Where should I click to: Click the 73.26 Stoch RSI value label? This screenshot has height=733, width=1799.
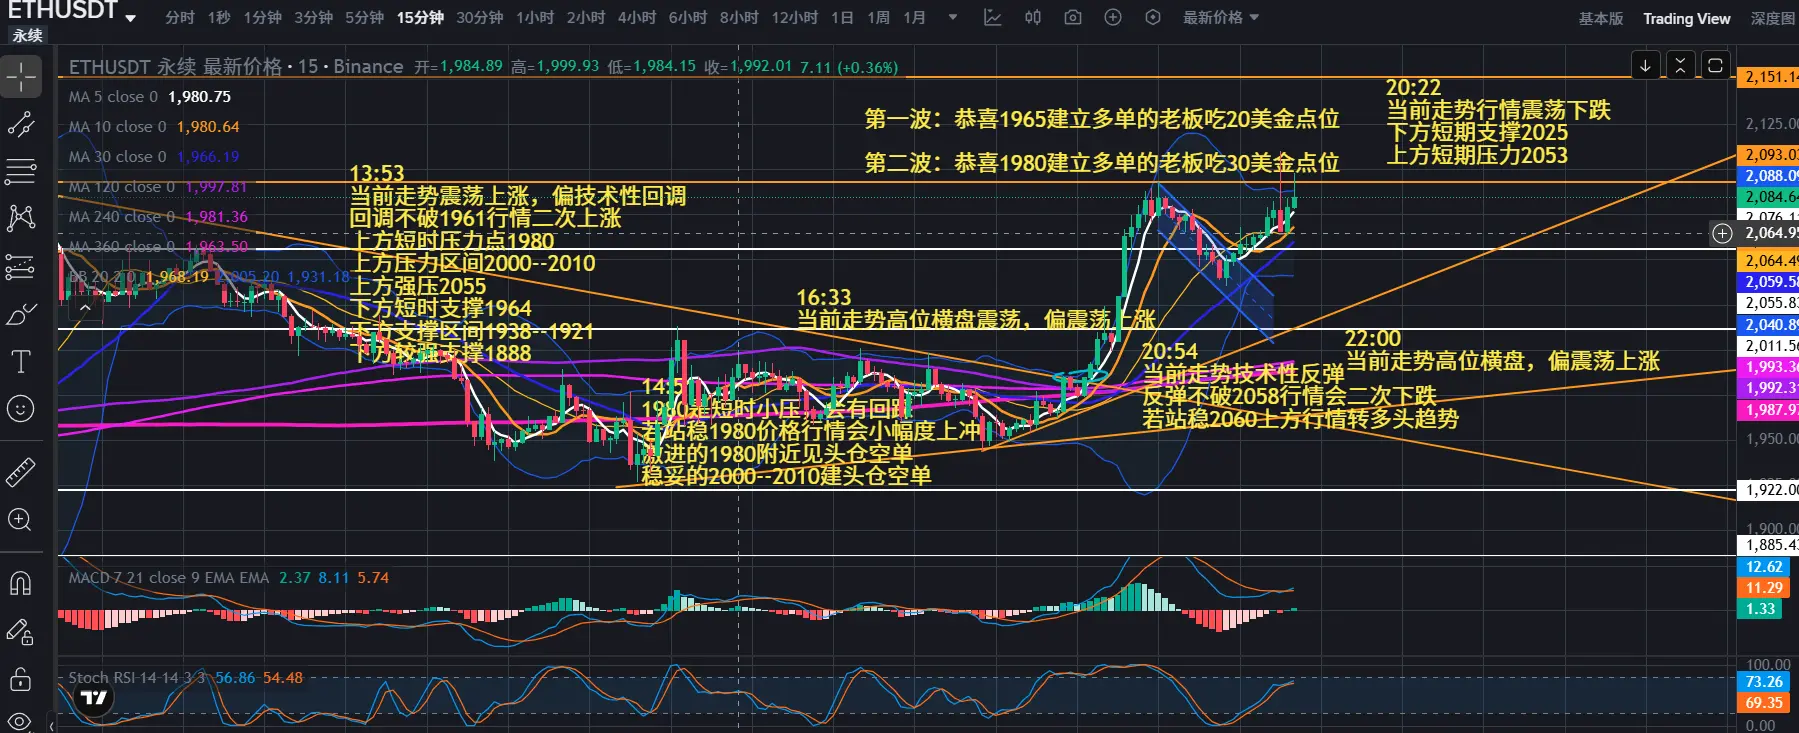point(1764,682)
